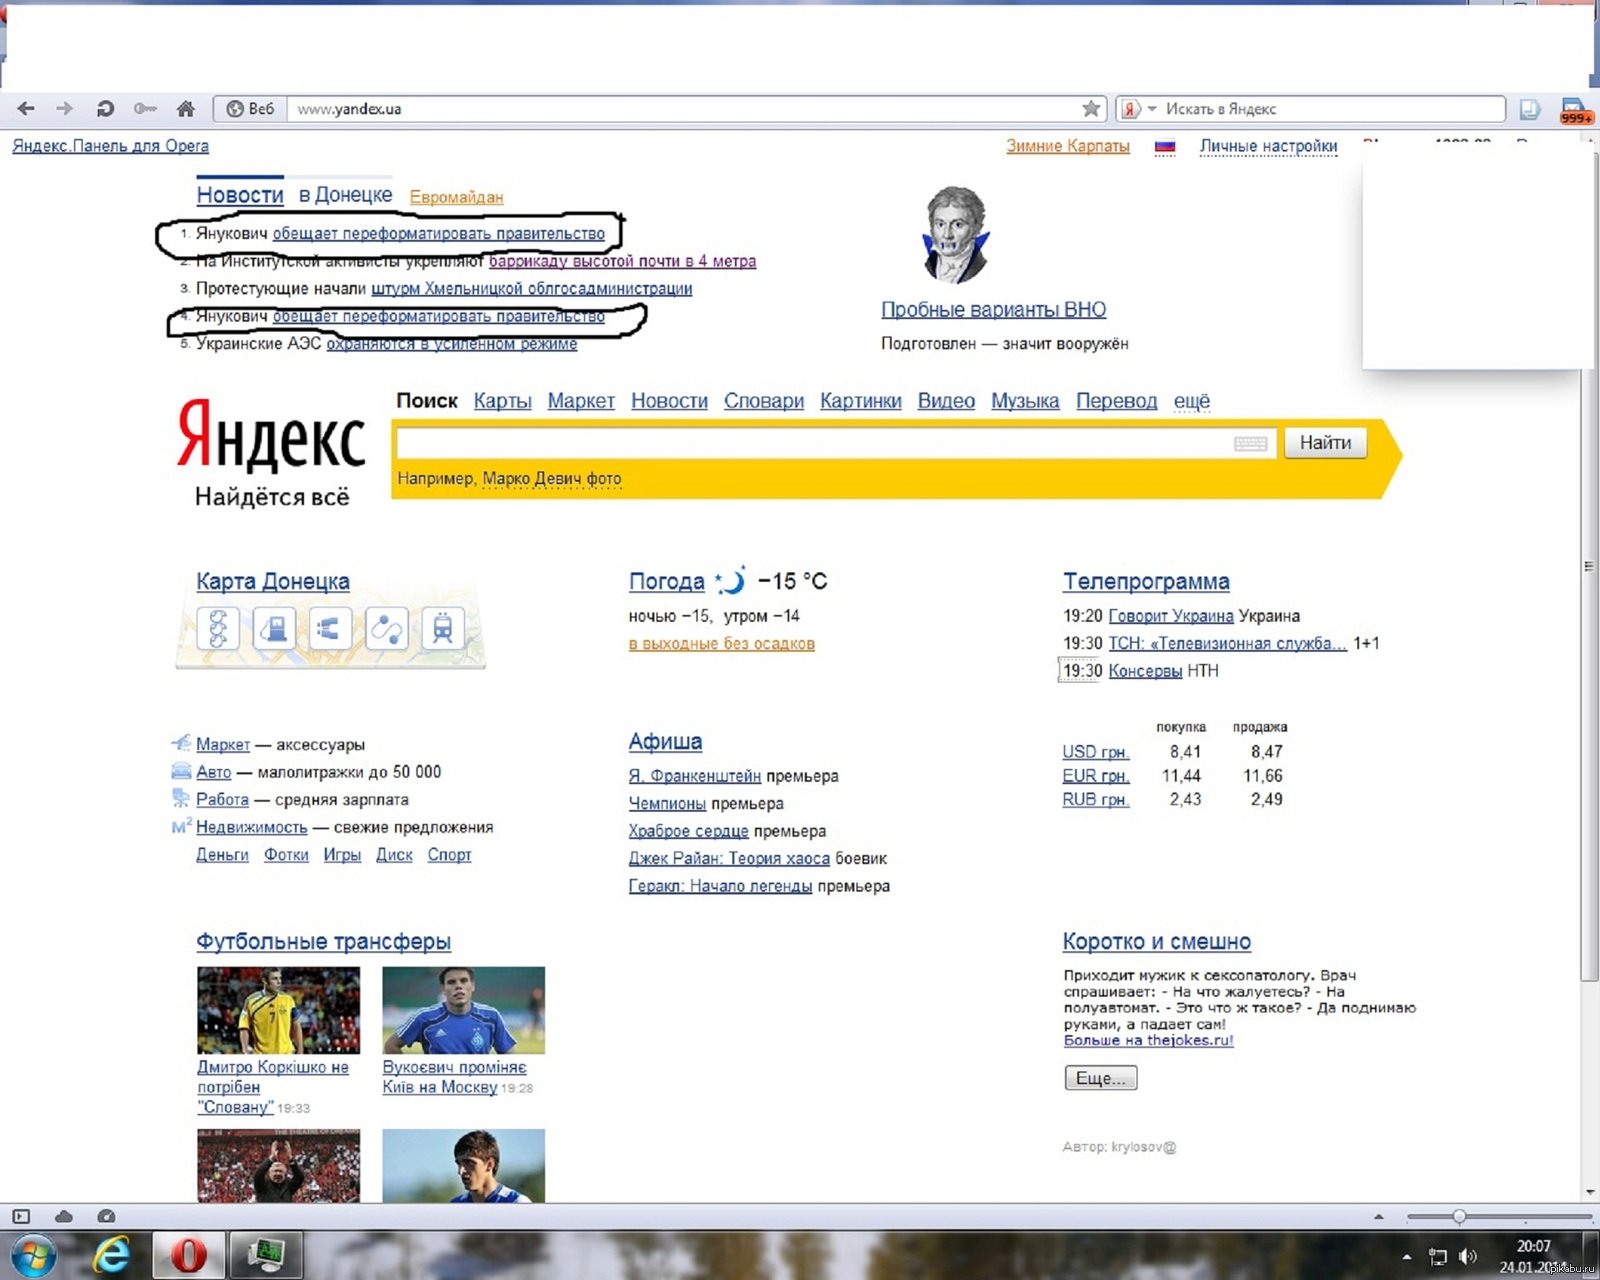Bookmark page with the star icon
This screenshot has width=1600, height=1280.
point(1090,109)
